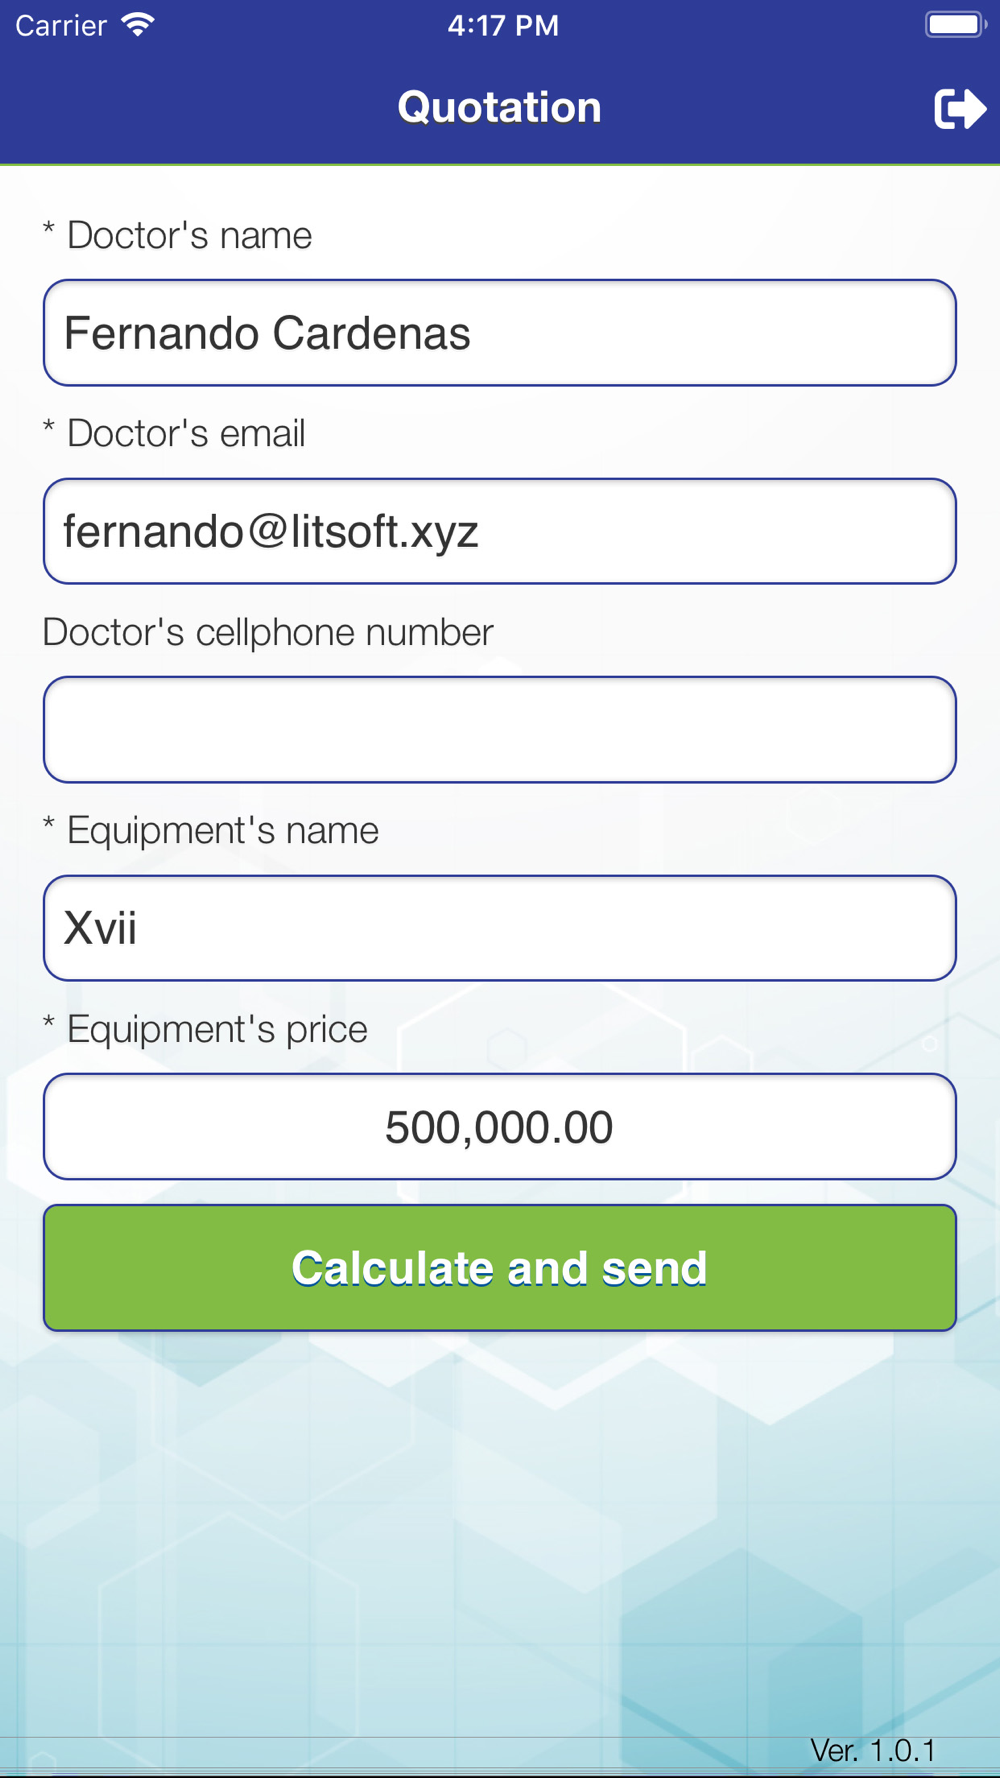Click the Equipment's name field containing Xvii
Viewport: 1000px width, 1778px height.
point(499,928)
